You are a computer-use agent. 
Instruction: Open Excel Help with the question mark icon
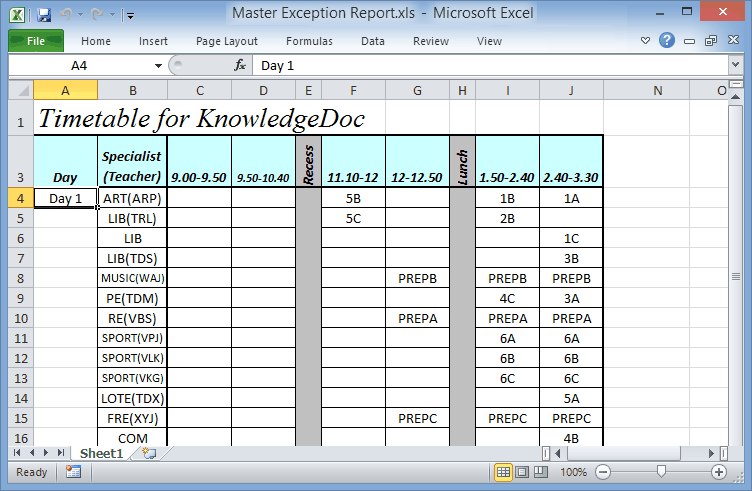coord(667,40)
